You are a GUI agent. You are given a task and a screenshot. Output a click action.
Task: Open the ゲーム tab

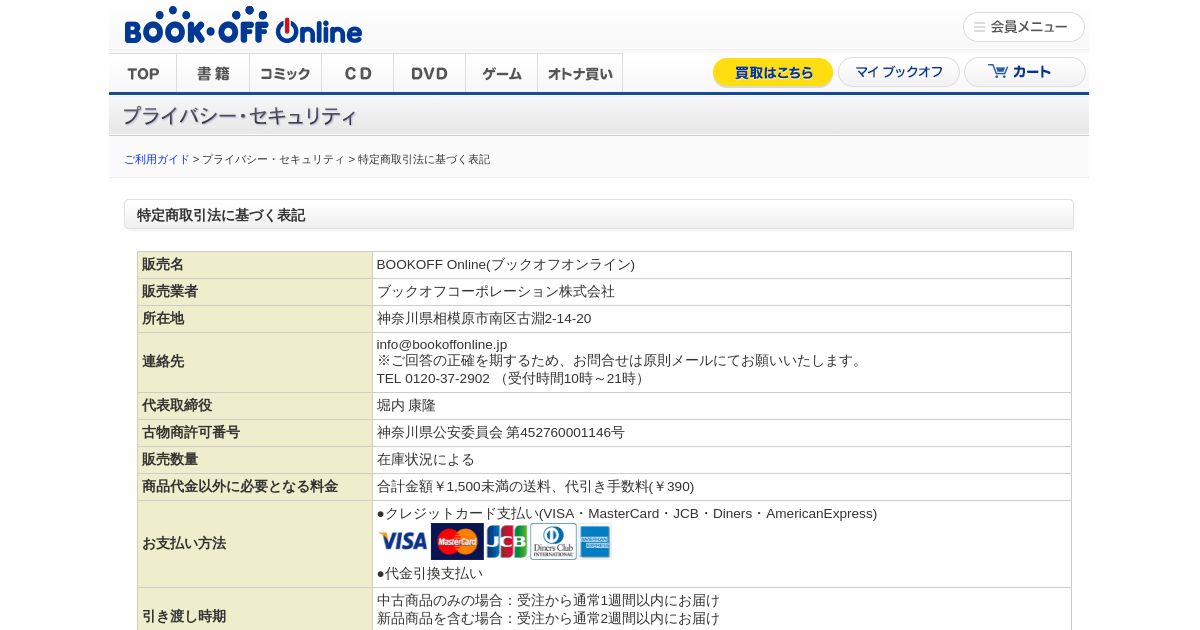501,73
